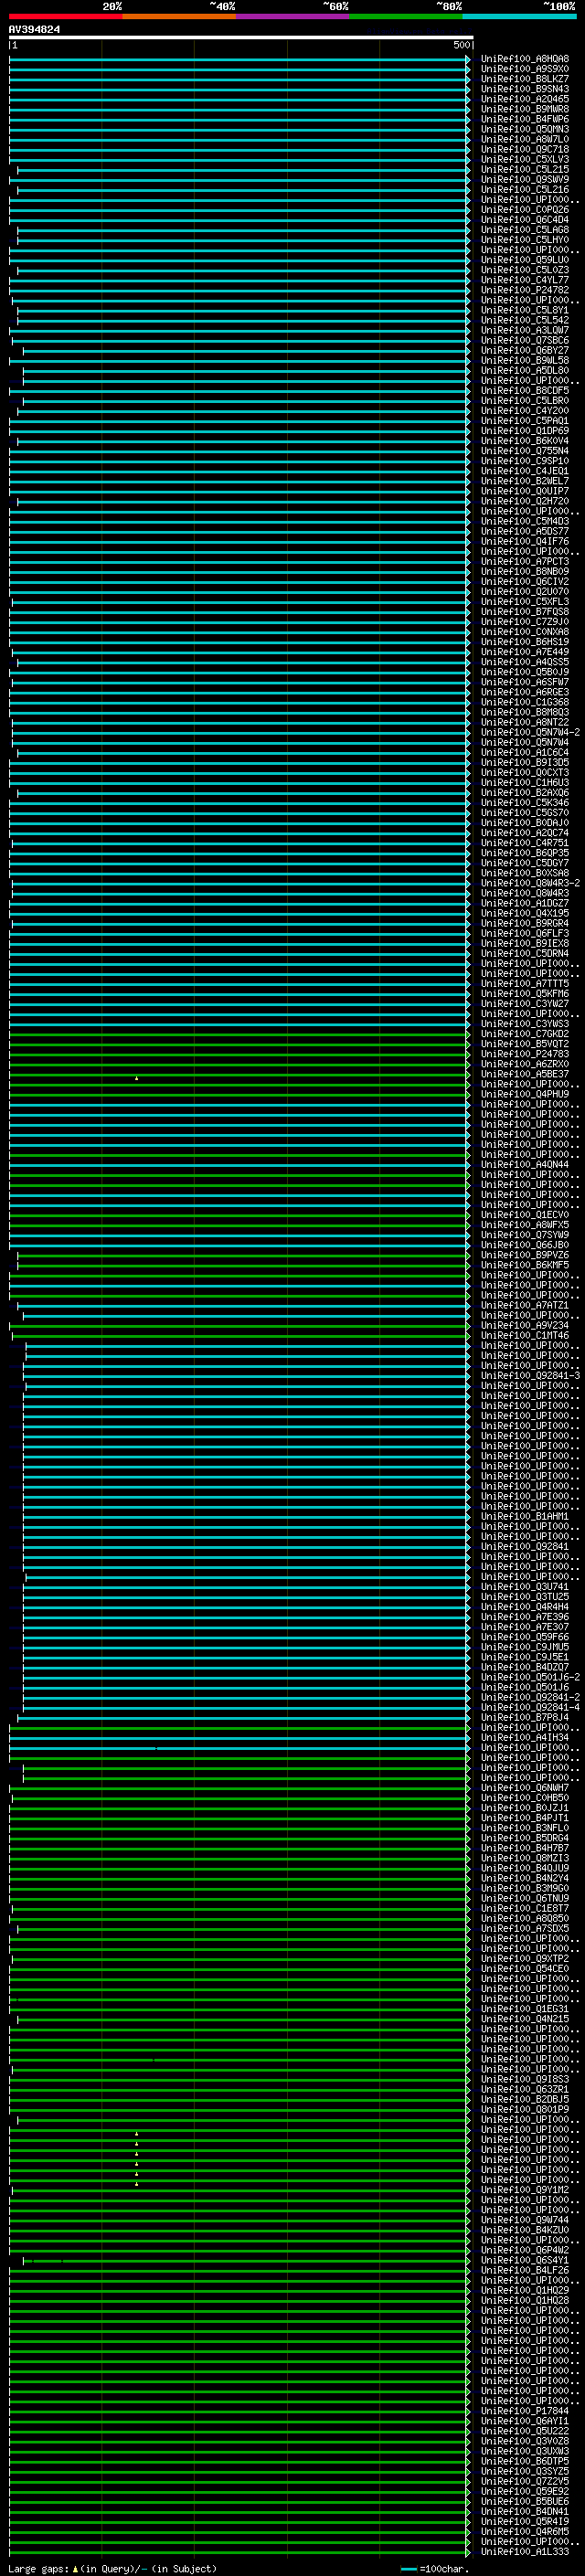Click the arrowhead ending the UniRef100_A8HQA8 bar

tap(468, 59)
